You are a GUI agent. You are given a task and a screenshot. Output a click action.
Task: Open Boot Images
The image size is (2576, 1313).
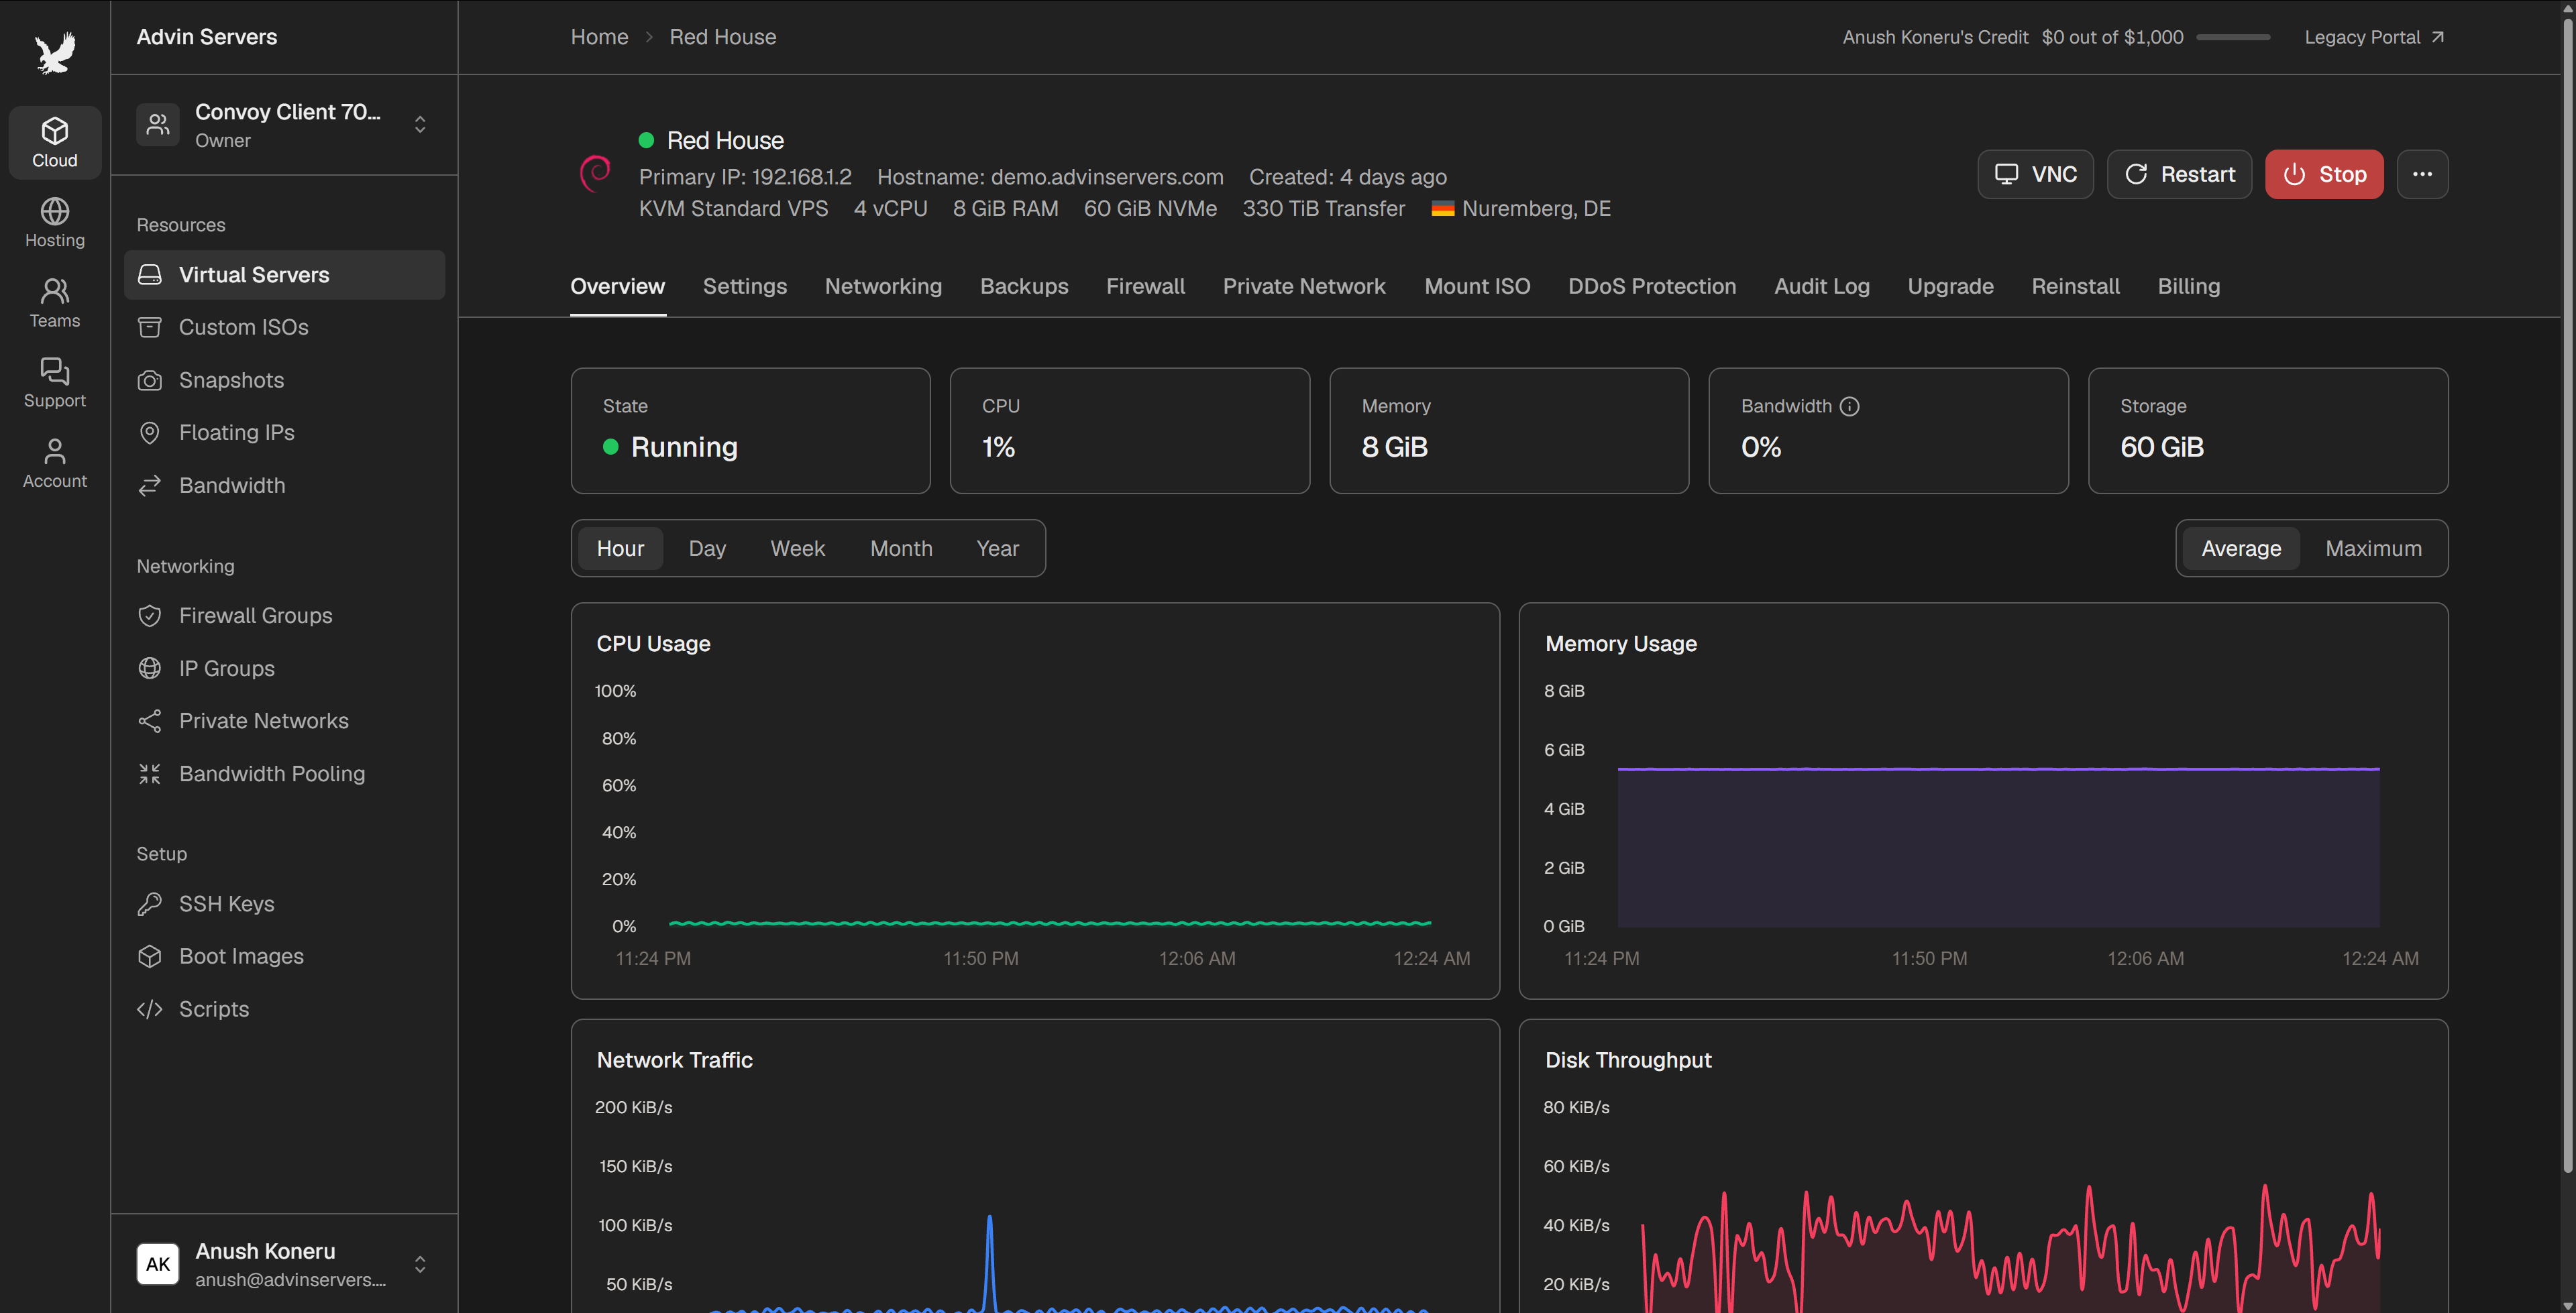pyautogui.click(x=284, y=956)
